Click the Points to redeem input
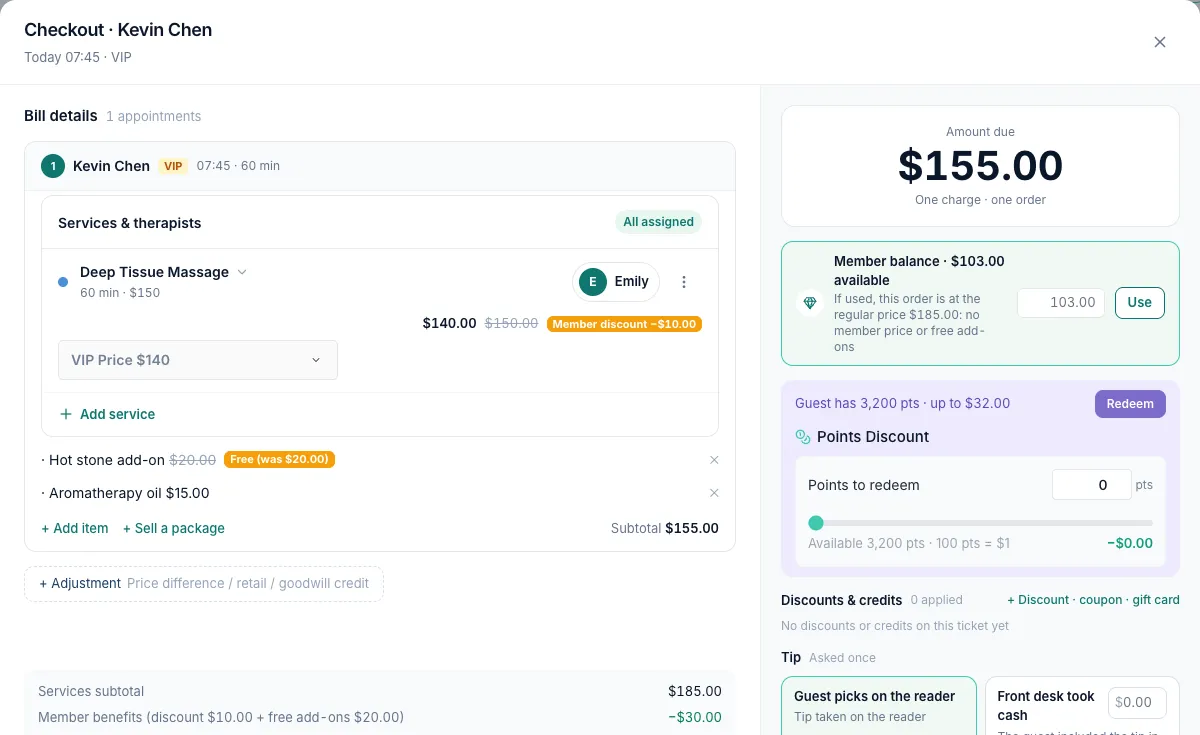The height and width of the screenshot is (735, 1200). click(x=1092, y=485)
